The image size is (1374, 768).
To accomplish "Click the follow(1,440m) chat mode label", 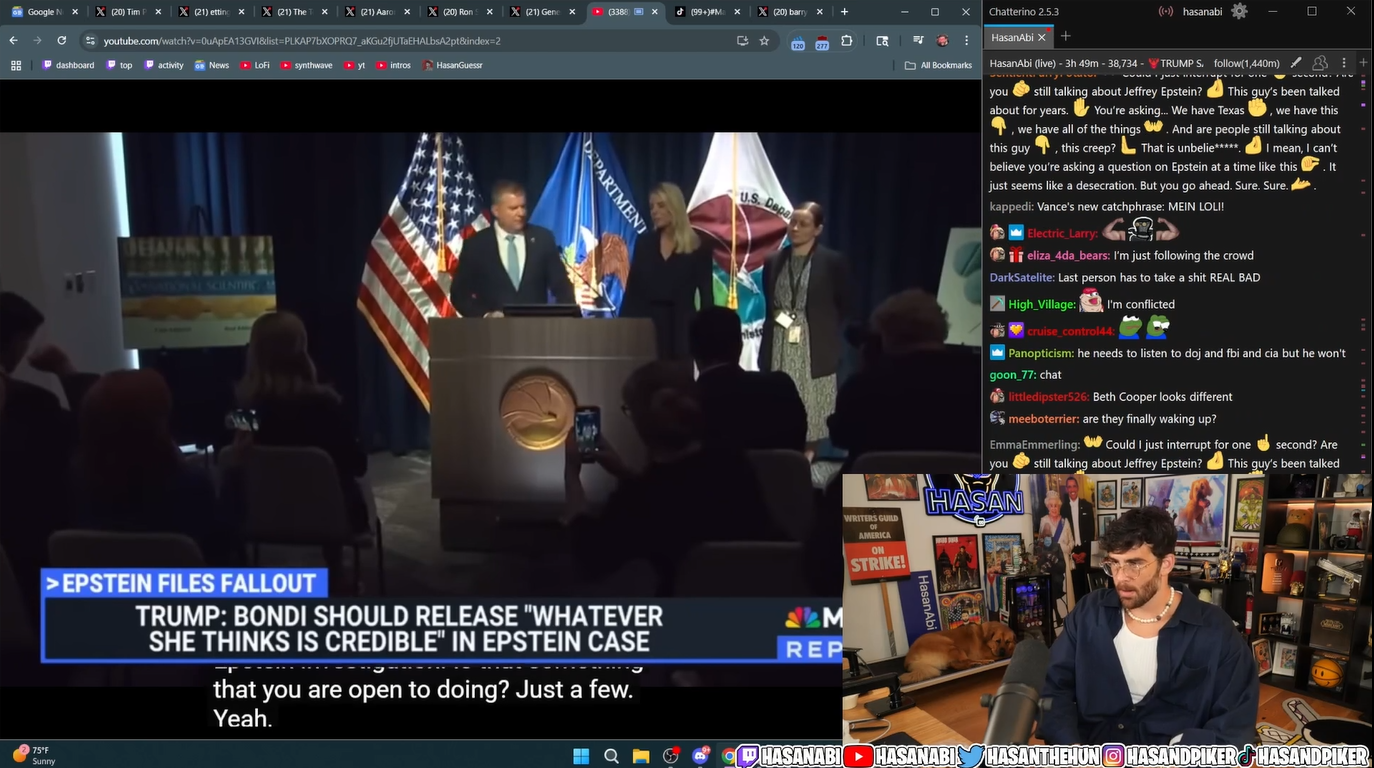I will (x=1246, y=63).
